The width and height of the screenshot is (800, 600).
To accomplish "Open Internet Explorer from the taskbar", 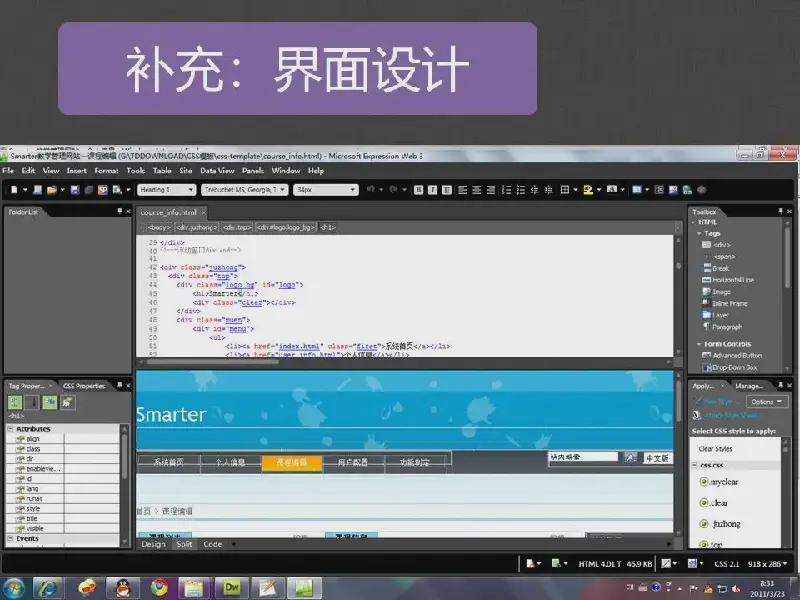I will (47, 588).
